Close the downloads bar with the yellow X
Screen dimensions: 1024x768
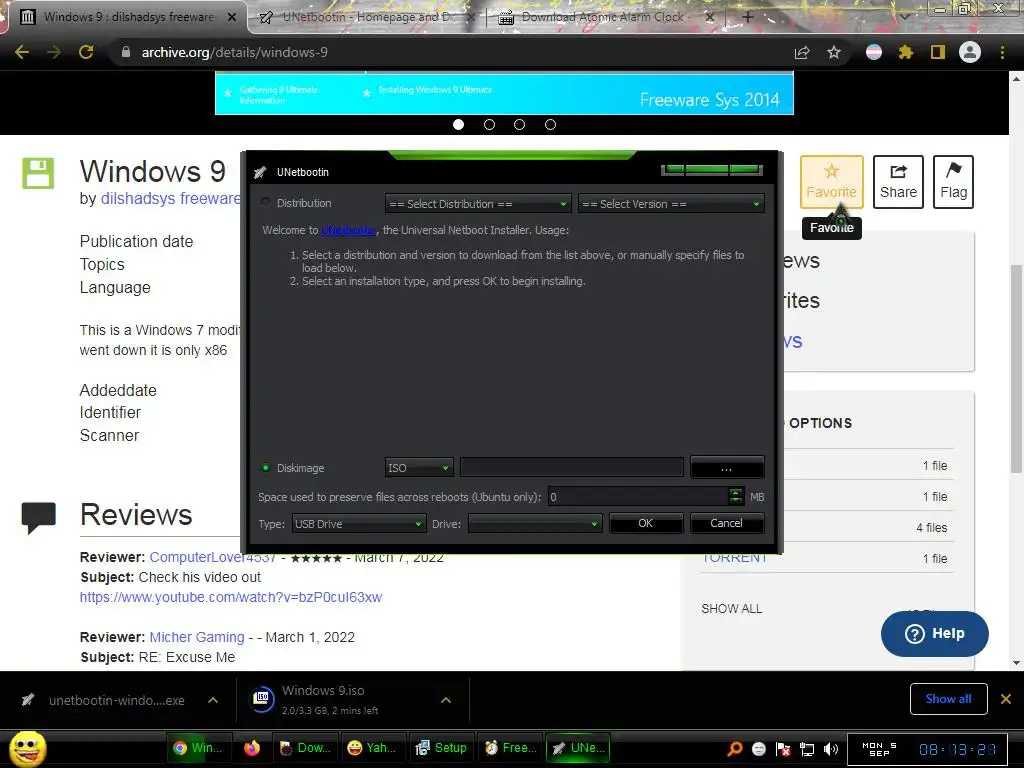[1006, 699]
